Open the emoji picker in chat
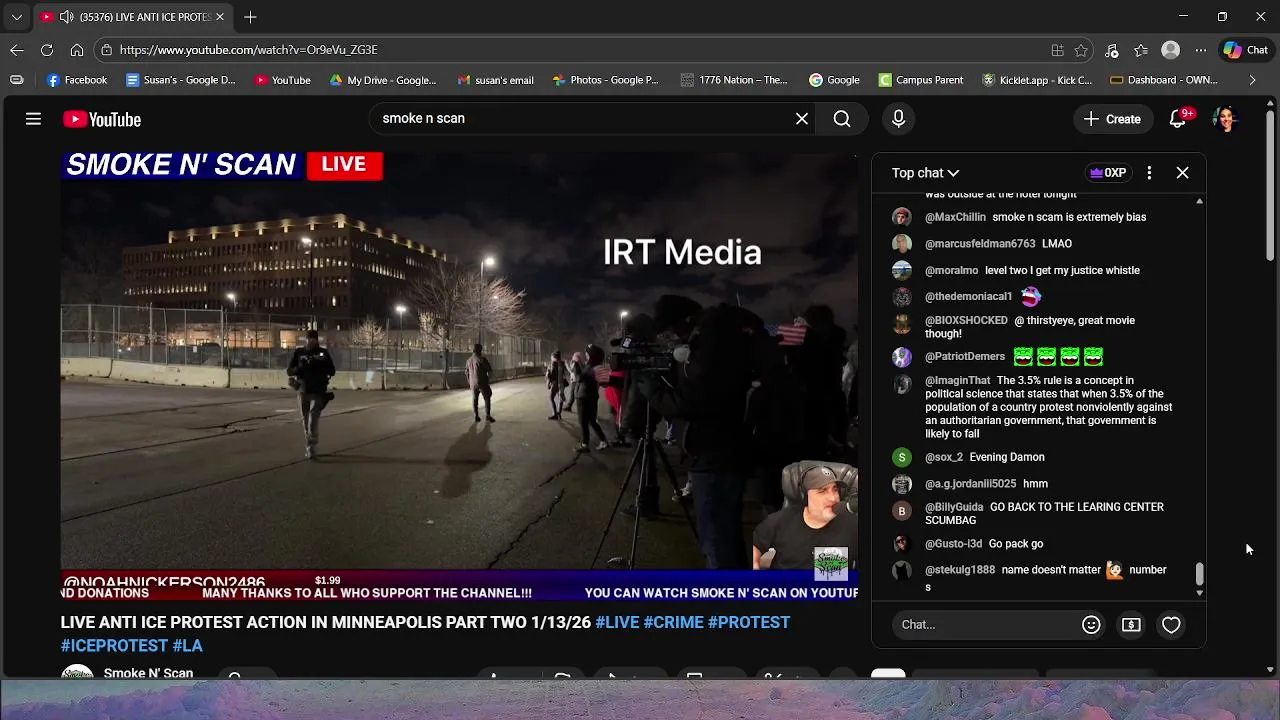This screenshot has height=720, width=1280. tap(1091, 625)
